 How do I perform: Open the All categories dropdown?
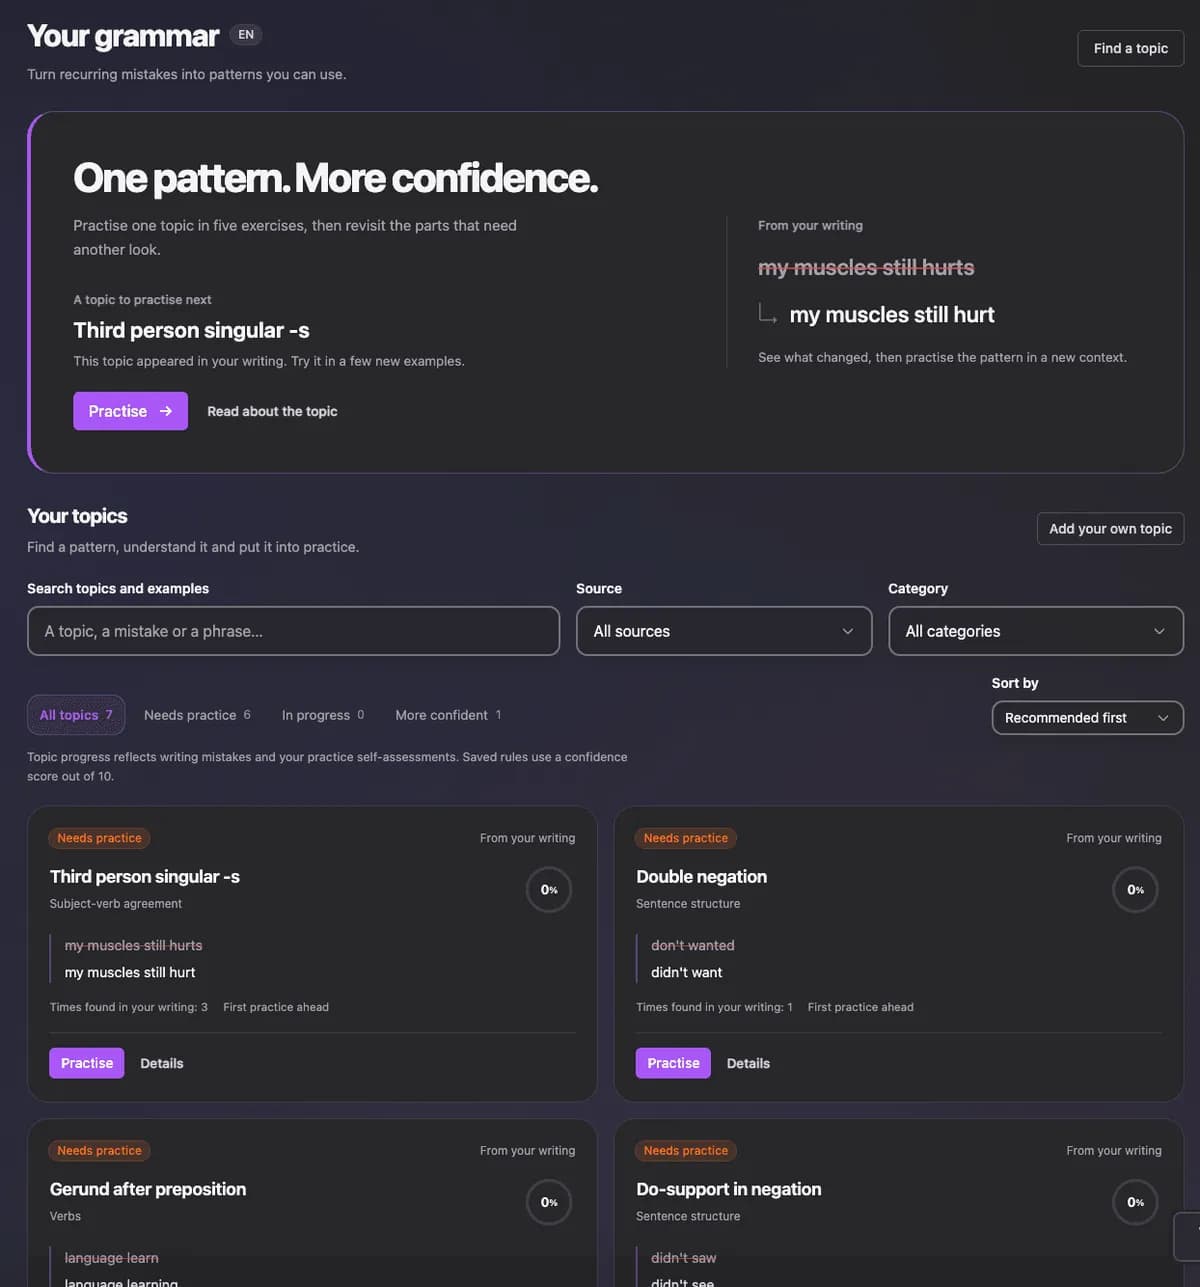[1036, 631]
